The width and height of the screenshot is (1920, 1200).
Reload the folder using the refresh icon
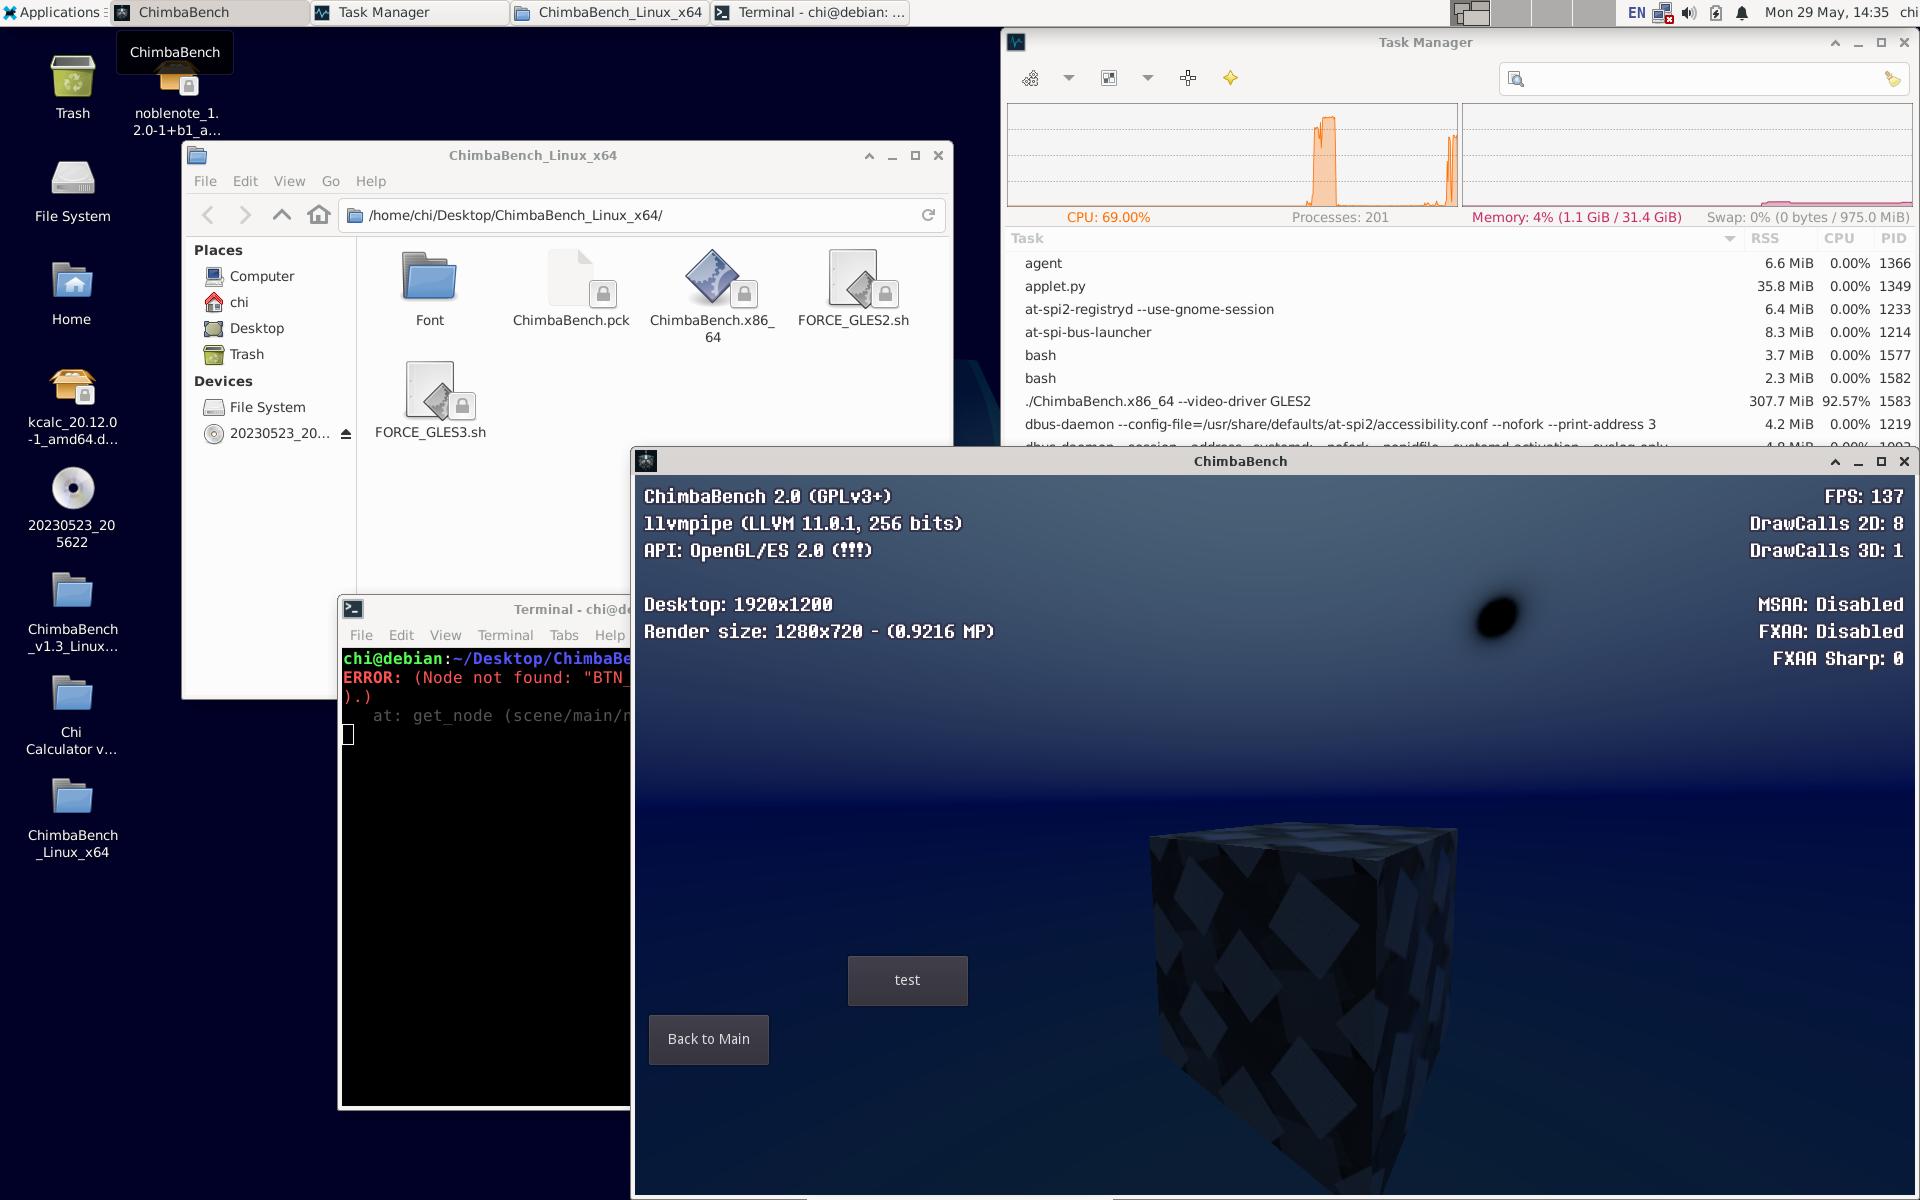coord(928,215)
